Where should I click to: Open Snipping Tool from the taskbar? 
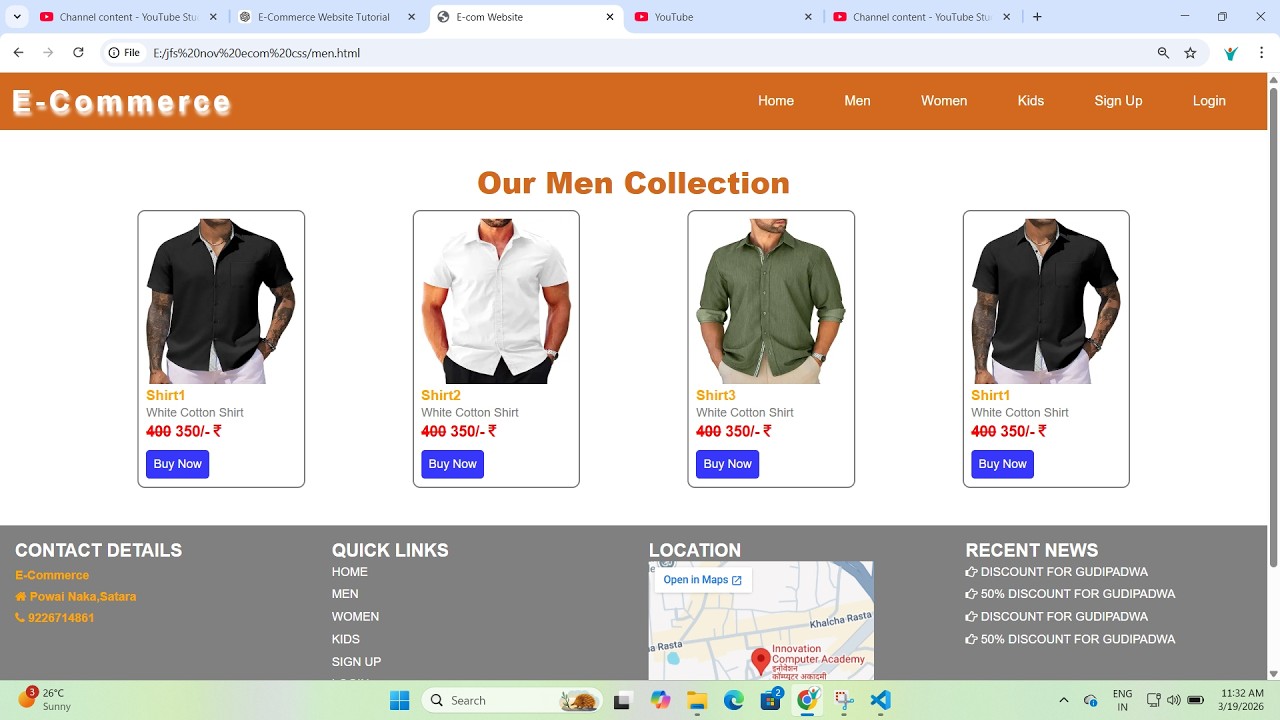coord(844,700)
